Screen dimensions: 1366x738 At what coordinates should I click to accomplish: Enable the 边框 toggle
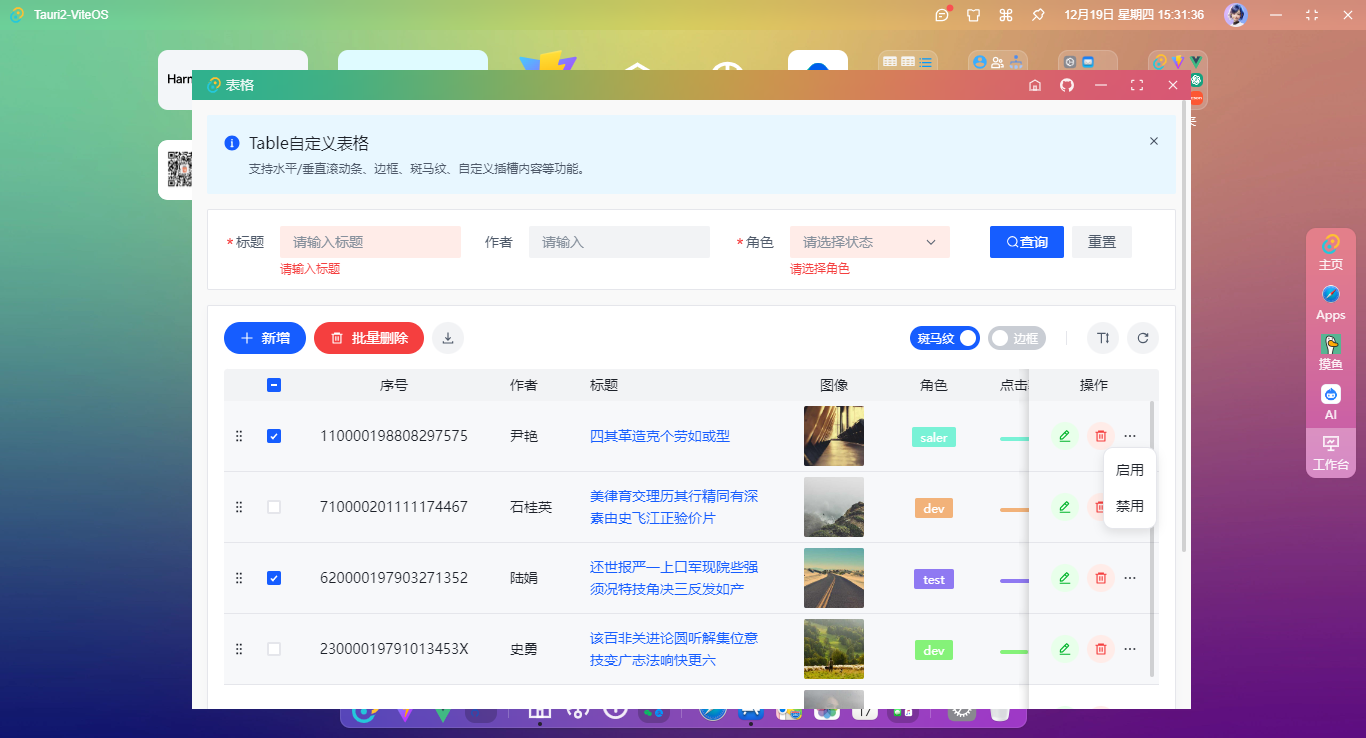tap(1017, 338)
